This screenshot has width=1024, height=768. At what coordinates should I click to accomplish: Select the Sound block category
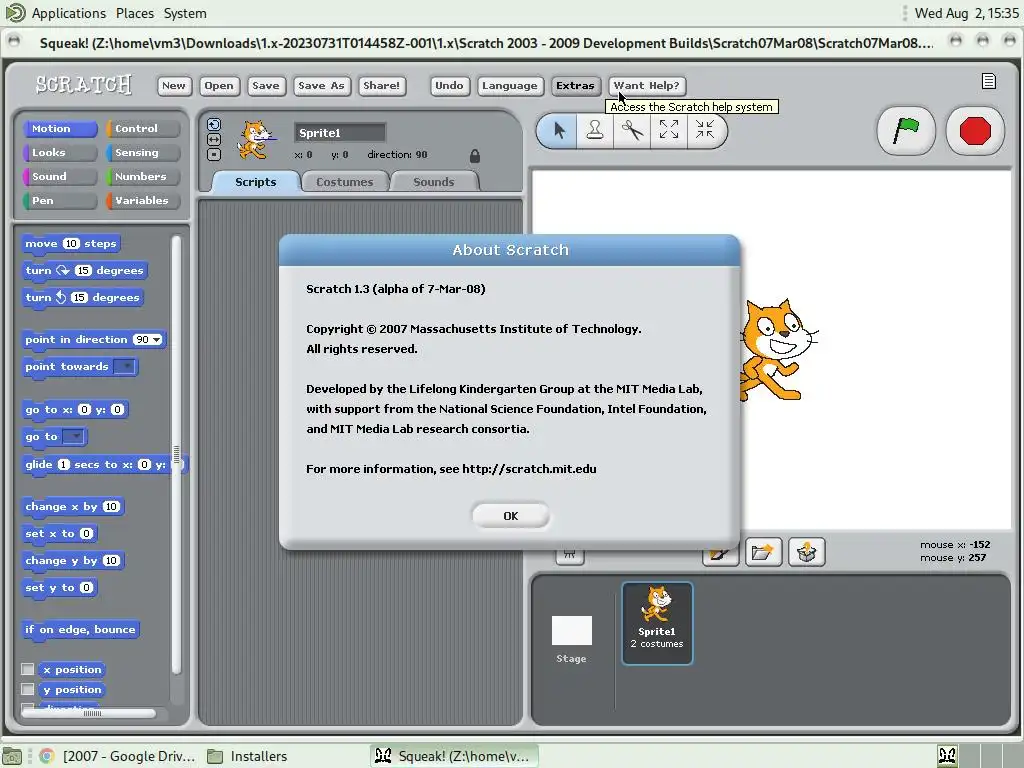click(59, 176)
